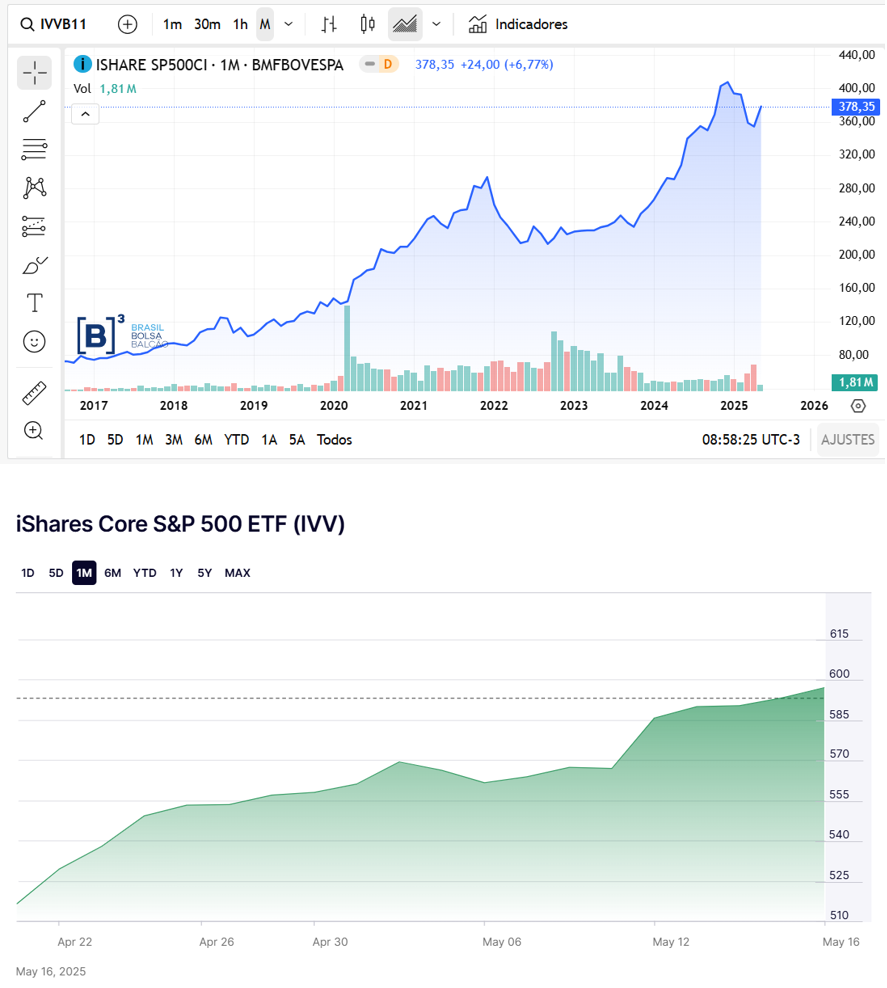Pick the brush drawing tool
The height and width of the screenshot is (988, 887).
point(34,265)
